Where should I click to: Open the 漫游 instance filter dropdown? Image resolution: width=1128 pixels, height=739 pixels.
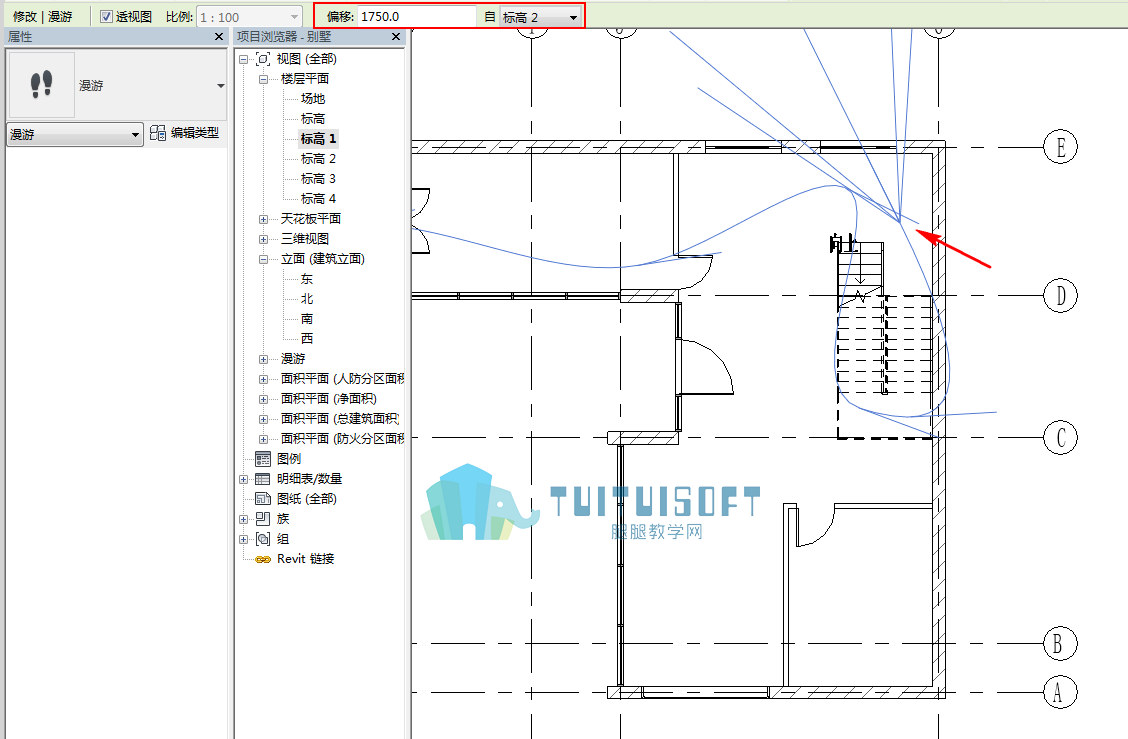[x=75, y=135]
